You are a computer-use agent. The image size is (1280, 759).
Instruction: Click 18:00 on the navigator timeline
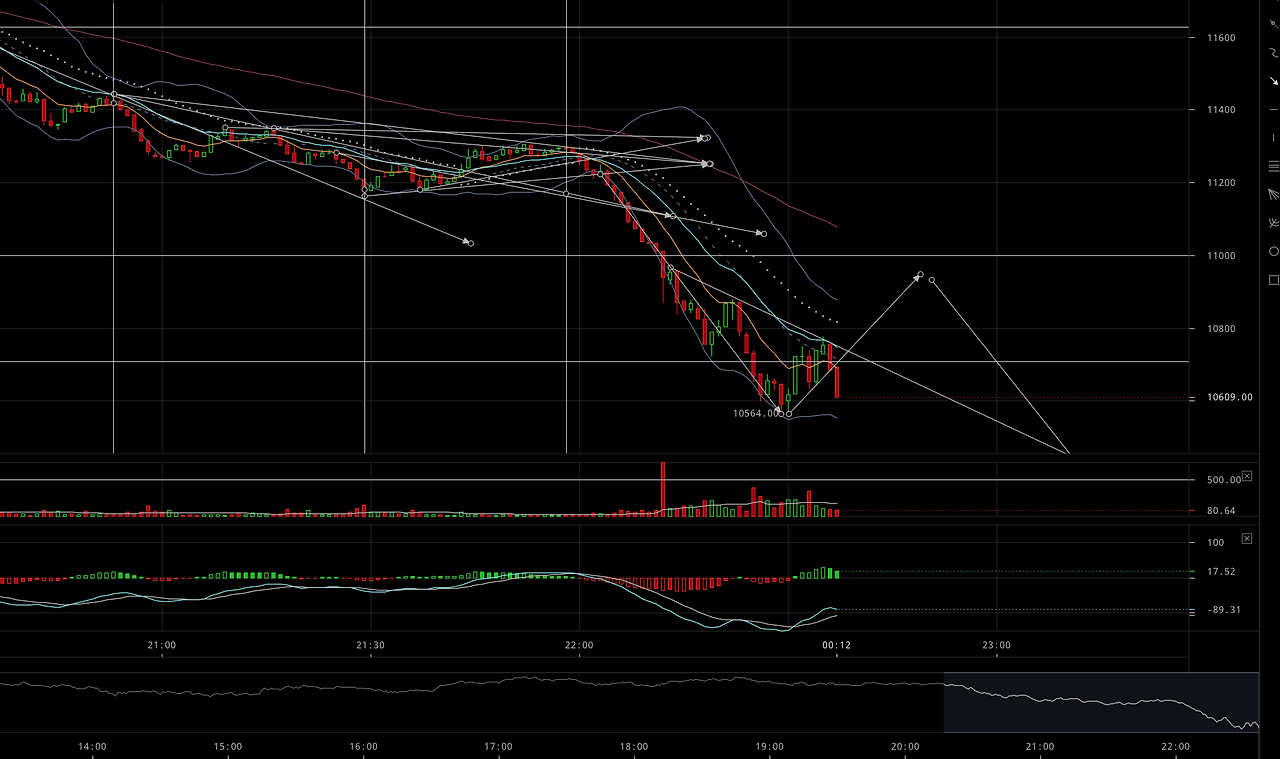click(634, 746)
